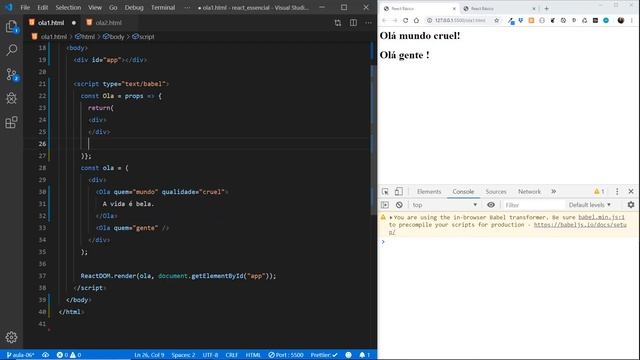This screenshot has height=360, width=640.
Task: Click the Open Changes icon in editor toolbar
Action: [338, 23]
